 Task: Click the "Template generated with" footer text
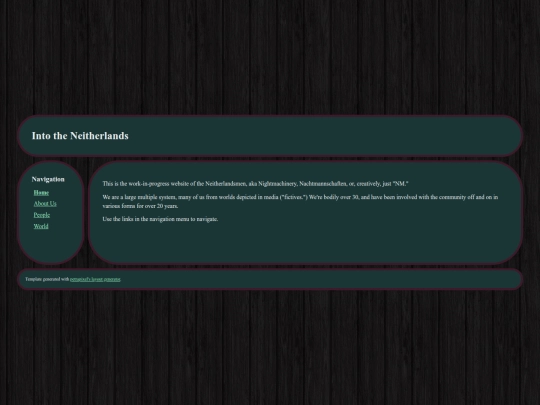point(47,279)
